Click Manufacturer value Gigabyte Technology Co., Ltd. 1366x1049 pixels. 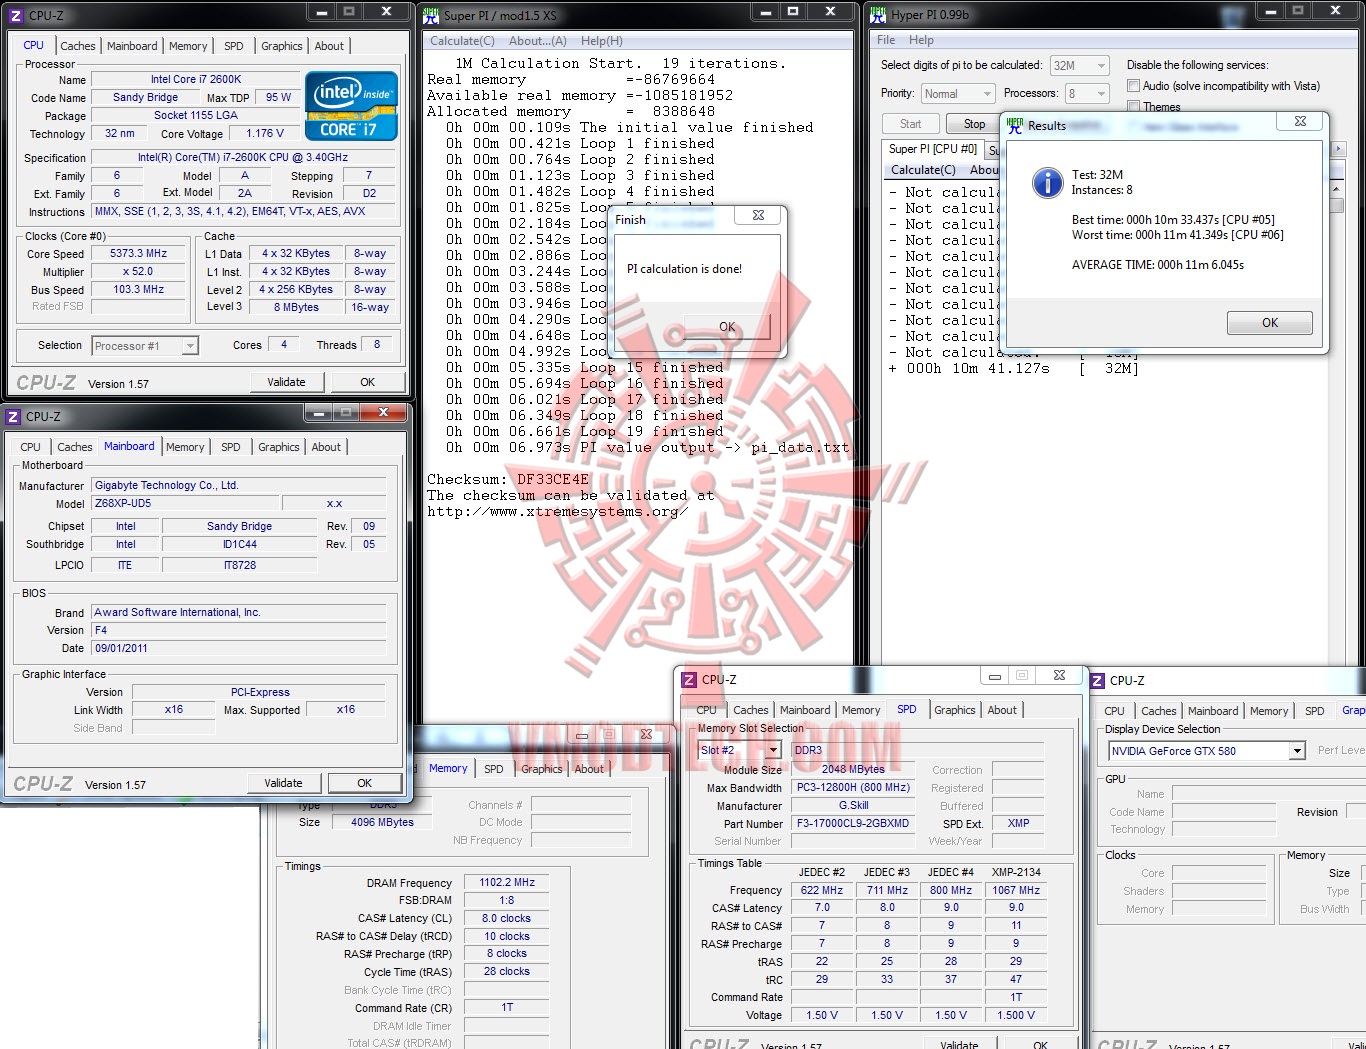pos(239,486)
